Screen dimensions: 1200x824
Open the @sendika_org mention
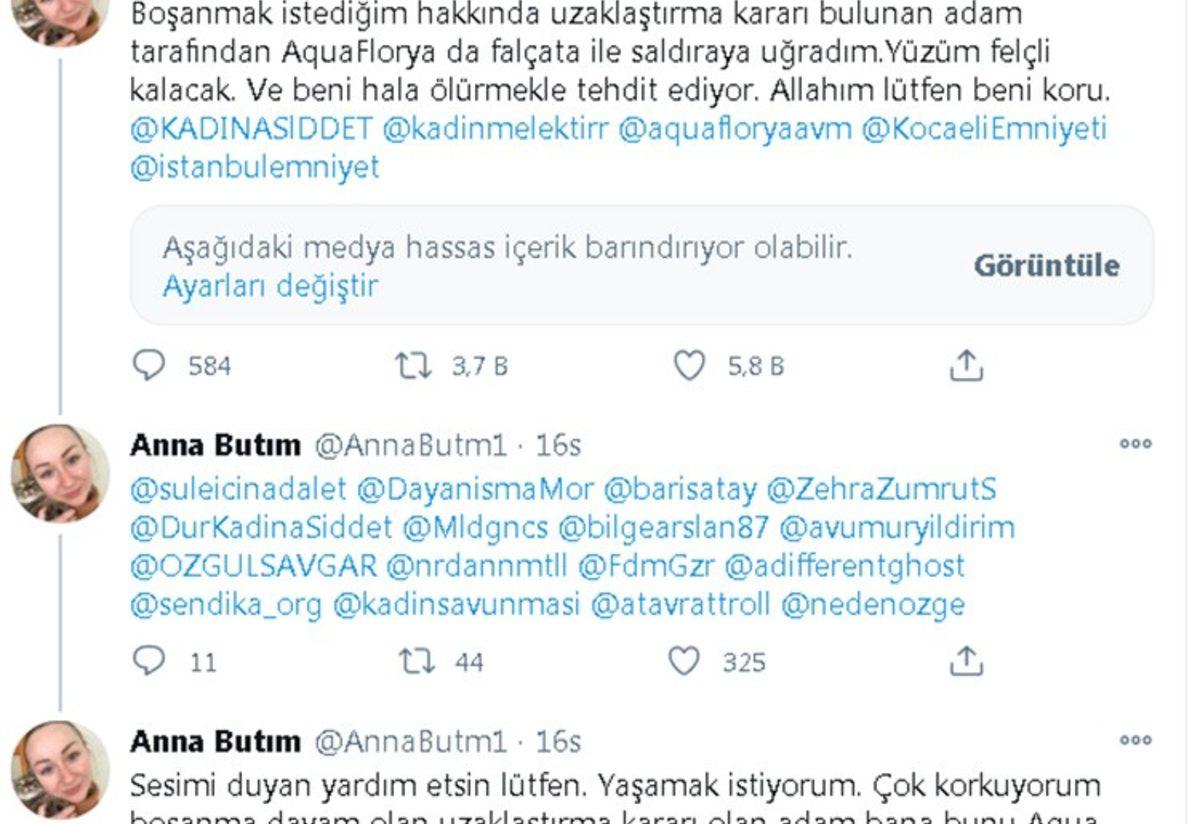pyautogui.click(x=227, y=604)
